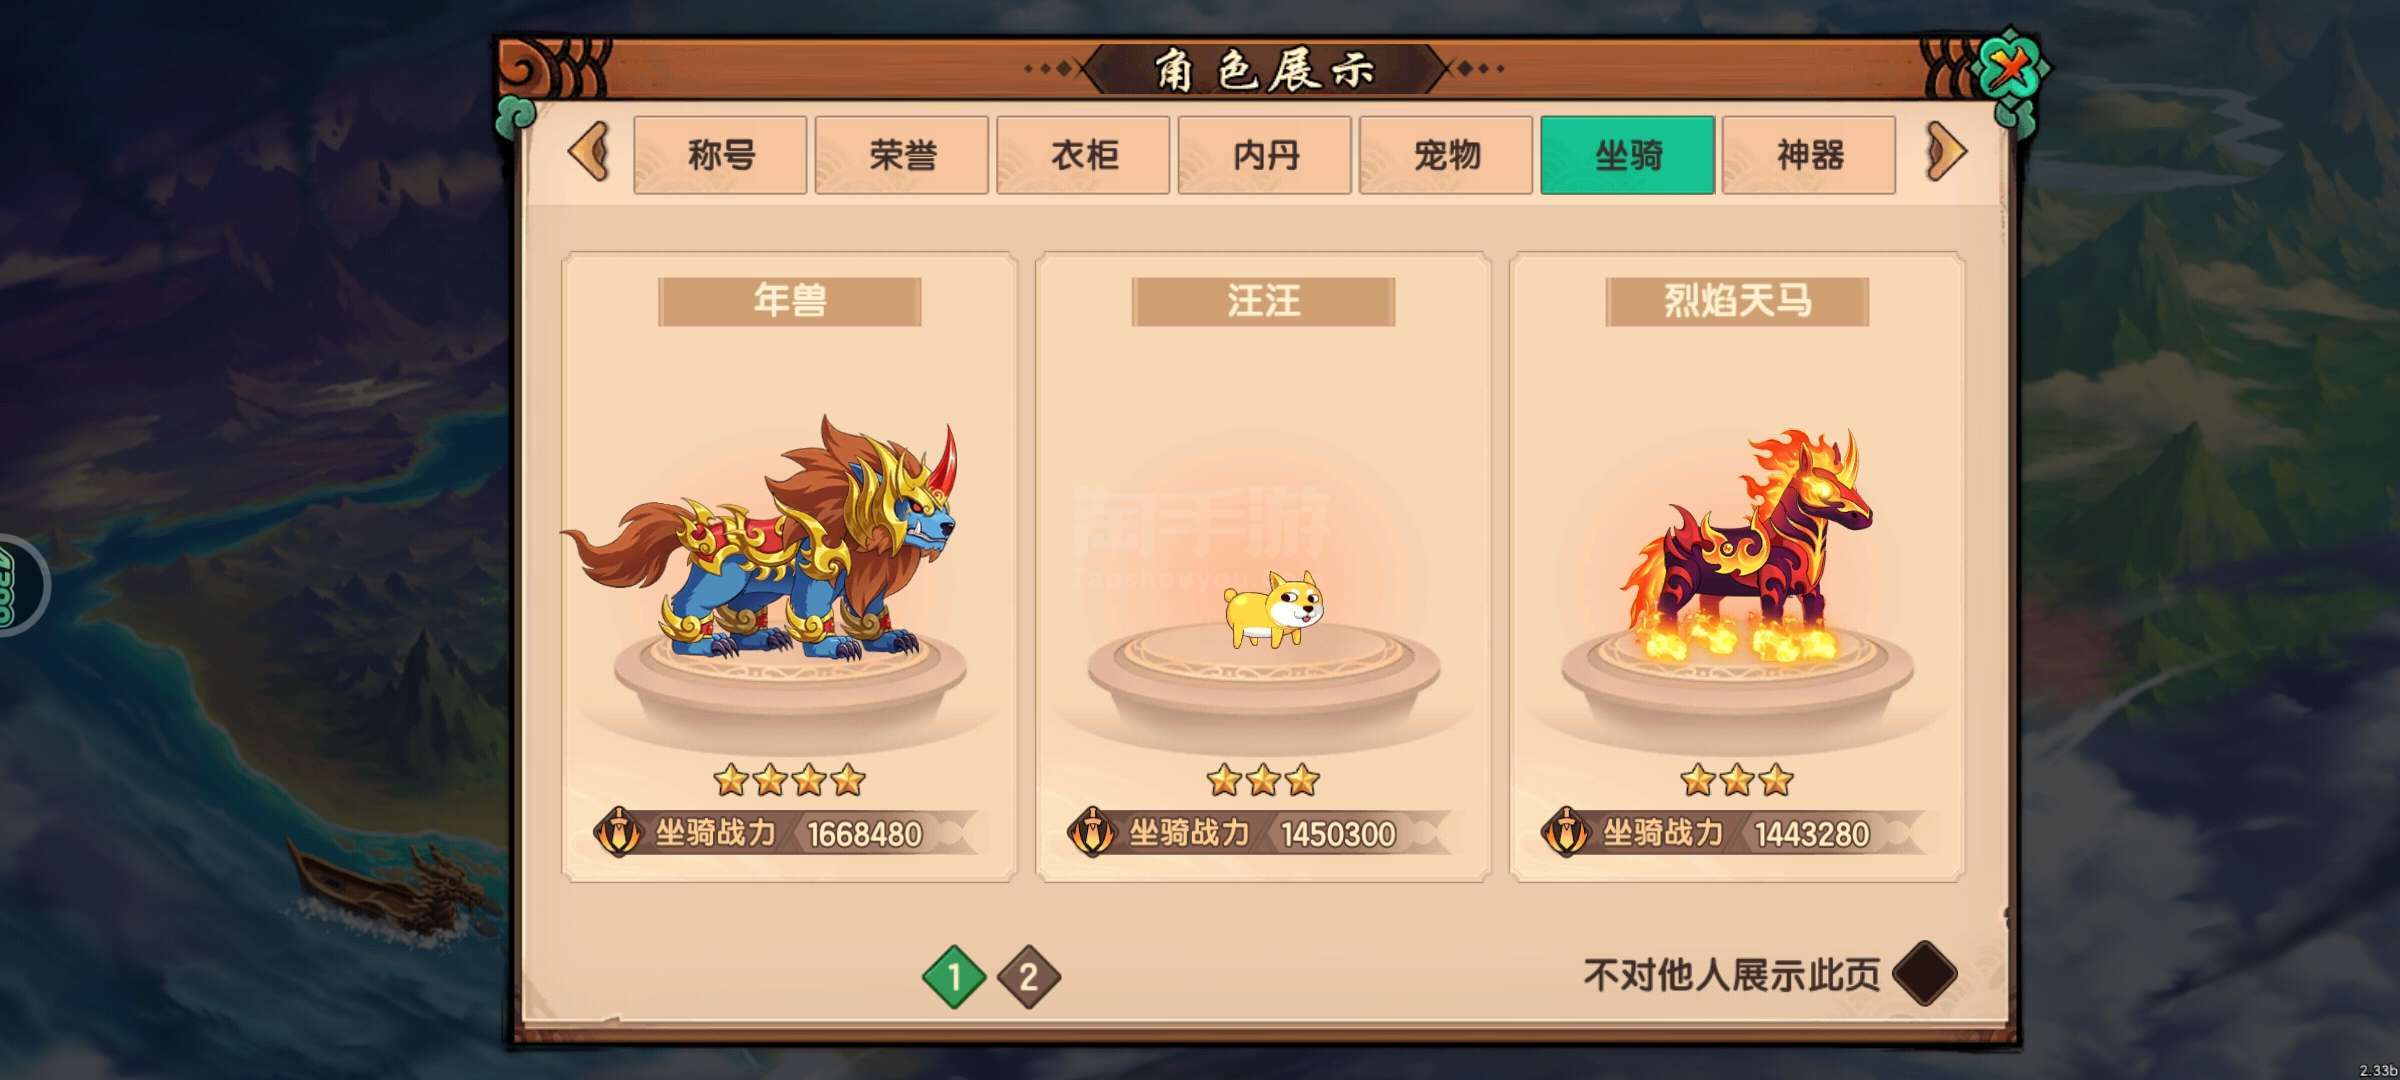Toggle the 不对他人展示此页 diamond checkbox

tap(1925, 973)
